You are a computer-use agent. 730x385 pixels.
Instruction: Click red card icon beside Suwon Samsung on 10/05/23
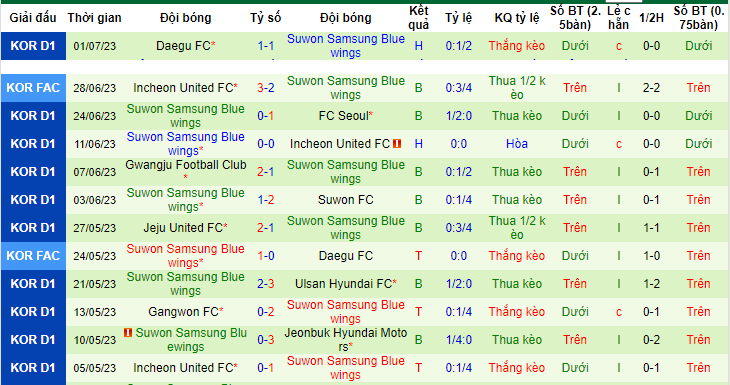[x=128, y=333]
